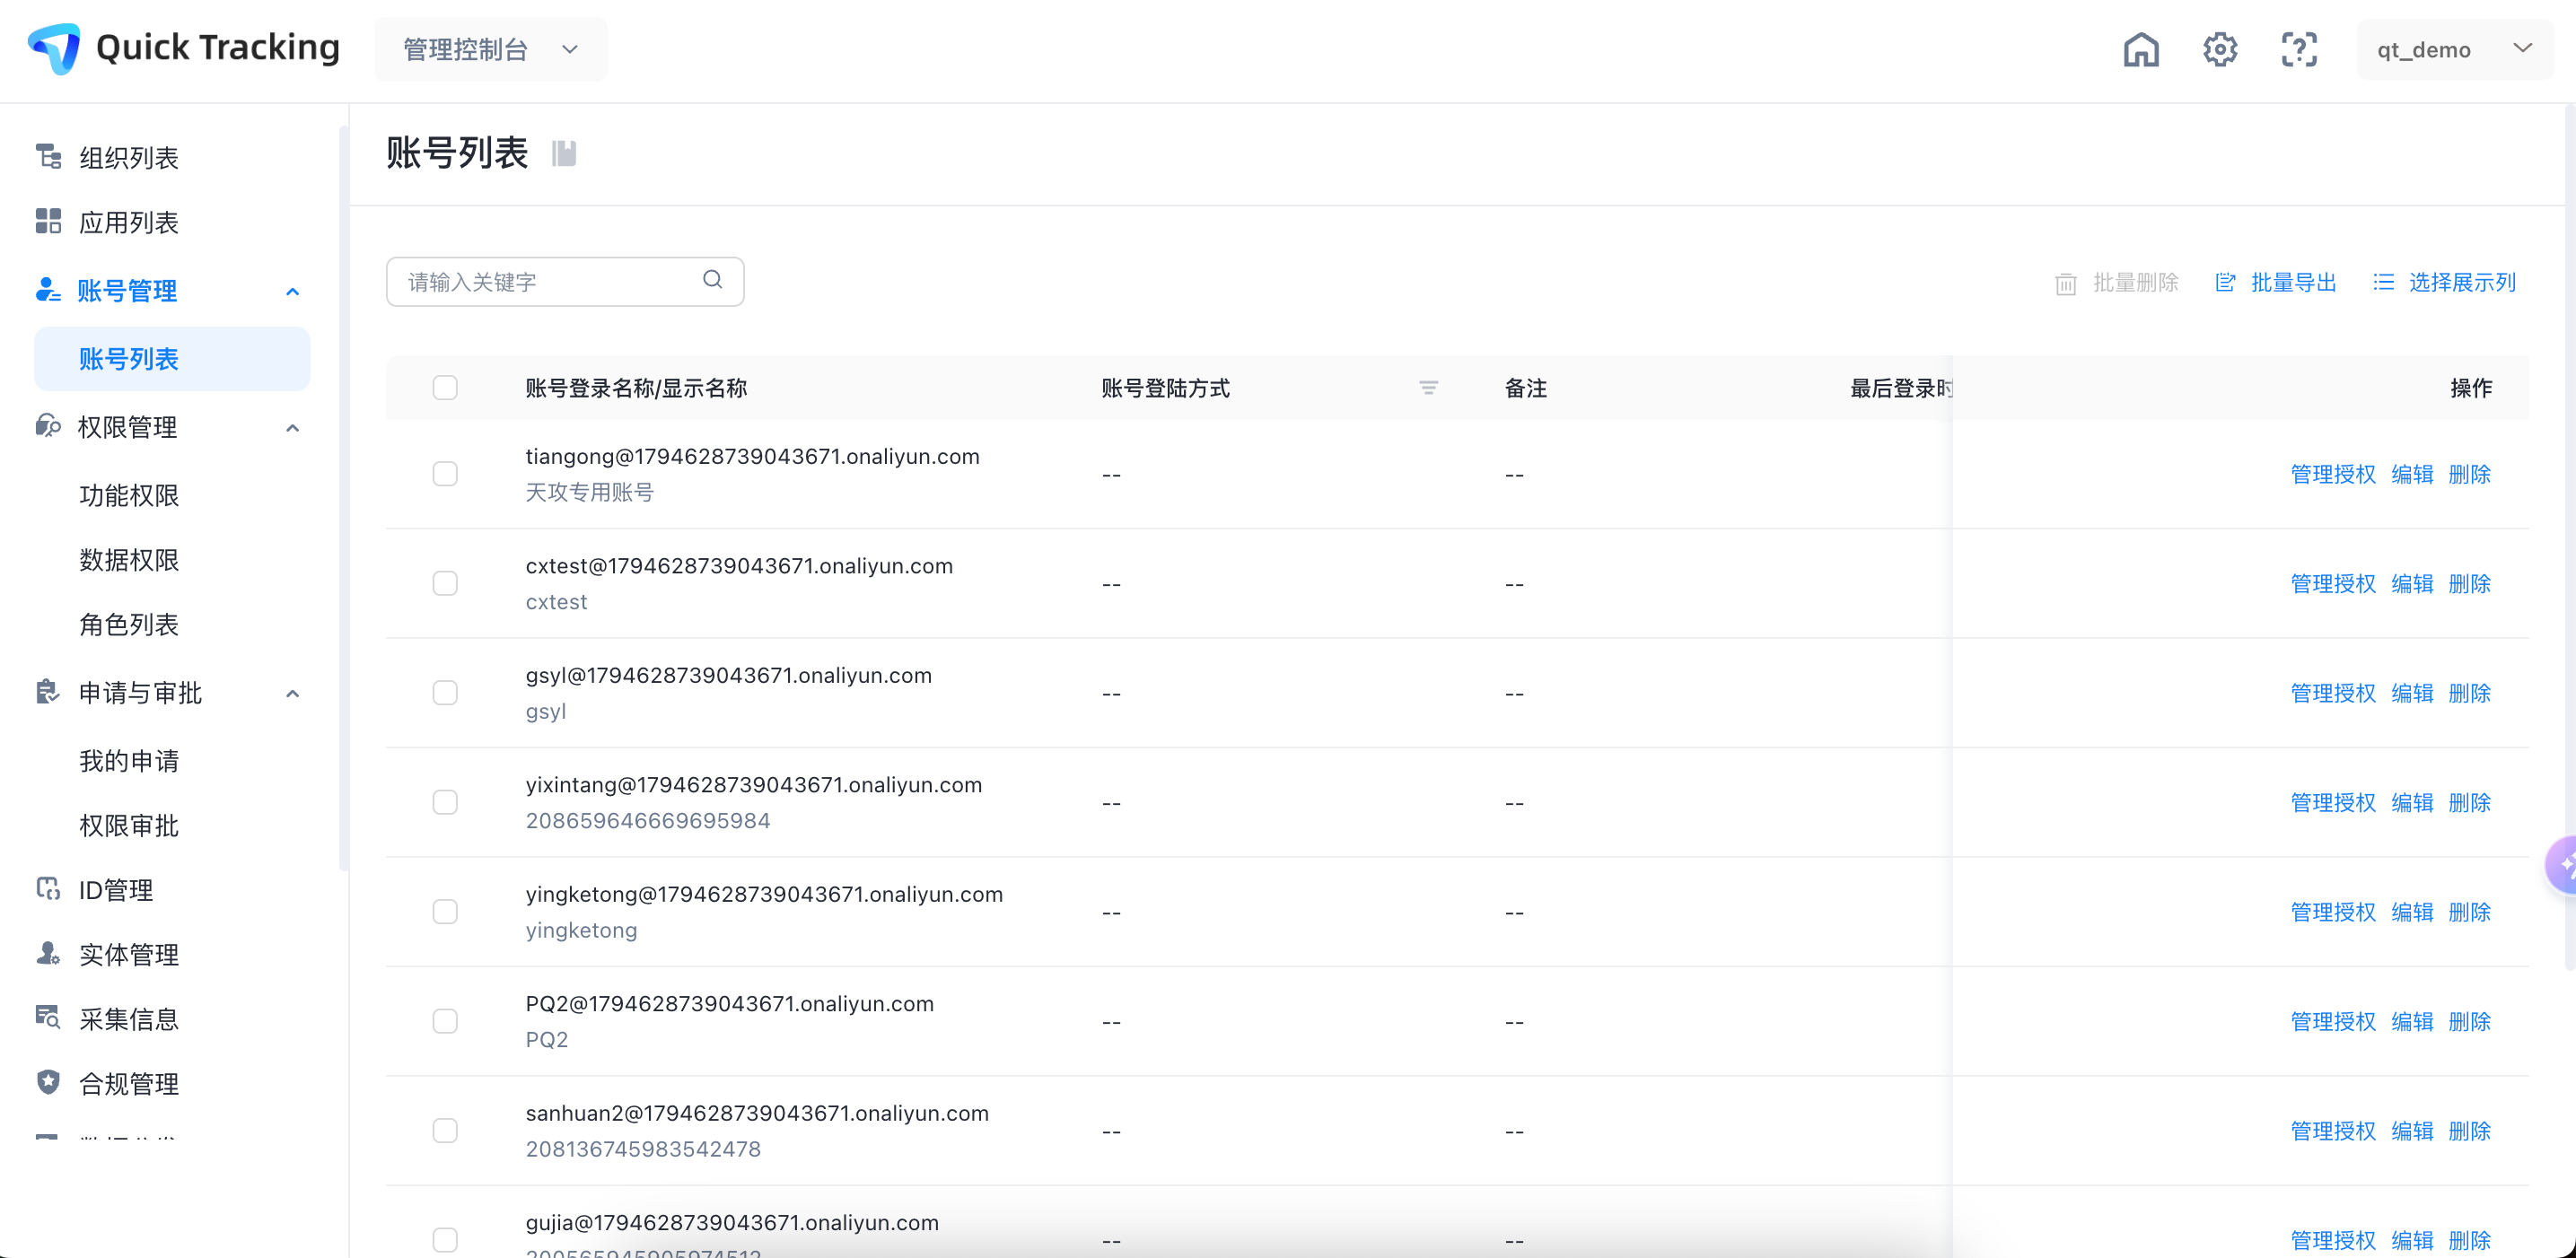The image size is (2576, 1258).
Task: Click the 账号管理 user icon
Action: point(48,290)
